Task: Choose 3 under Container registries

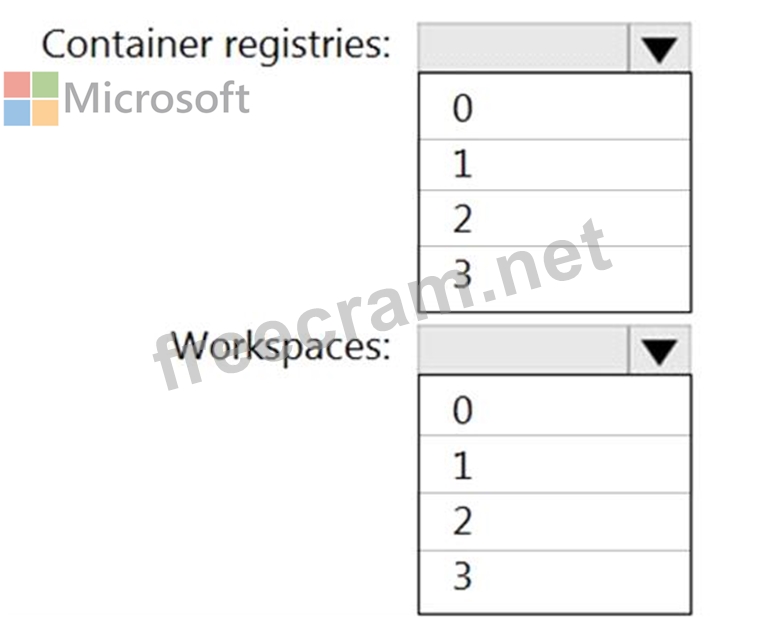Action: 554,276
